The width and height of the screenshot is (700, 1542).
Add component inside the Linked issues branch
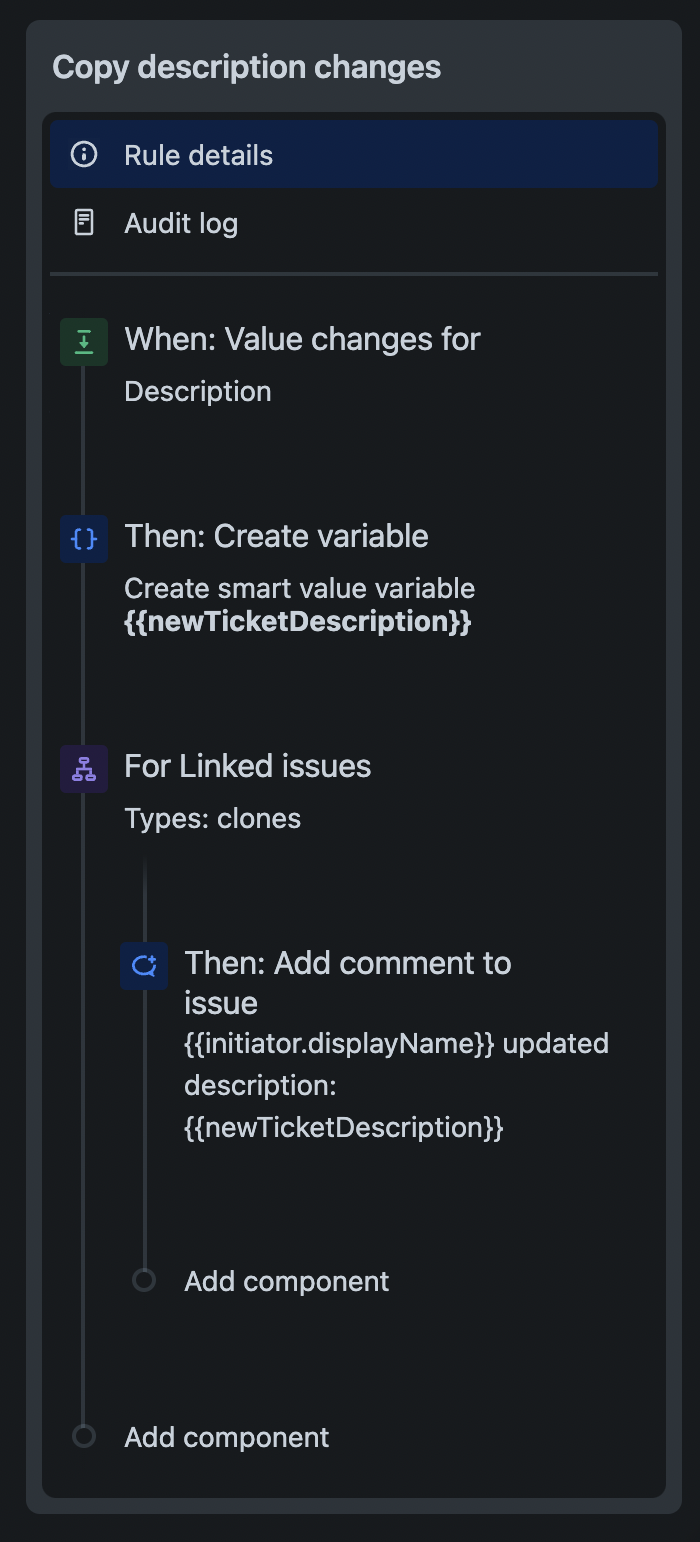point(286,1280)
